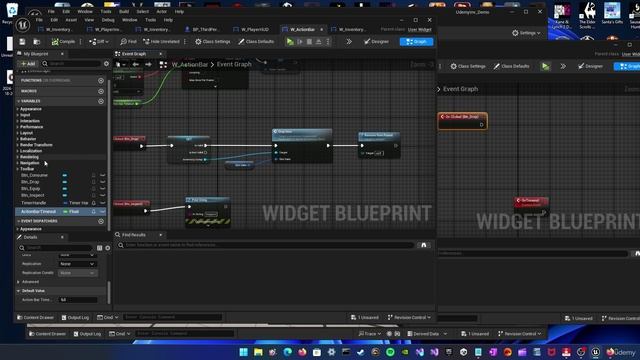Image resolution: width=640 pixels, height=360 pixels.
Task: Select the Btn_Drop variable
Action: tap(30, 182)
